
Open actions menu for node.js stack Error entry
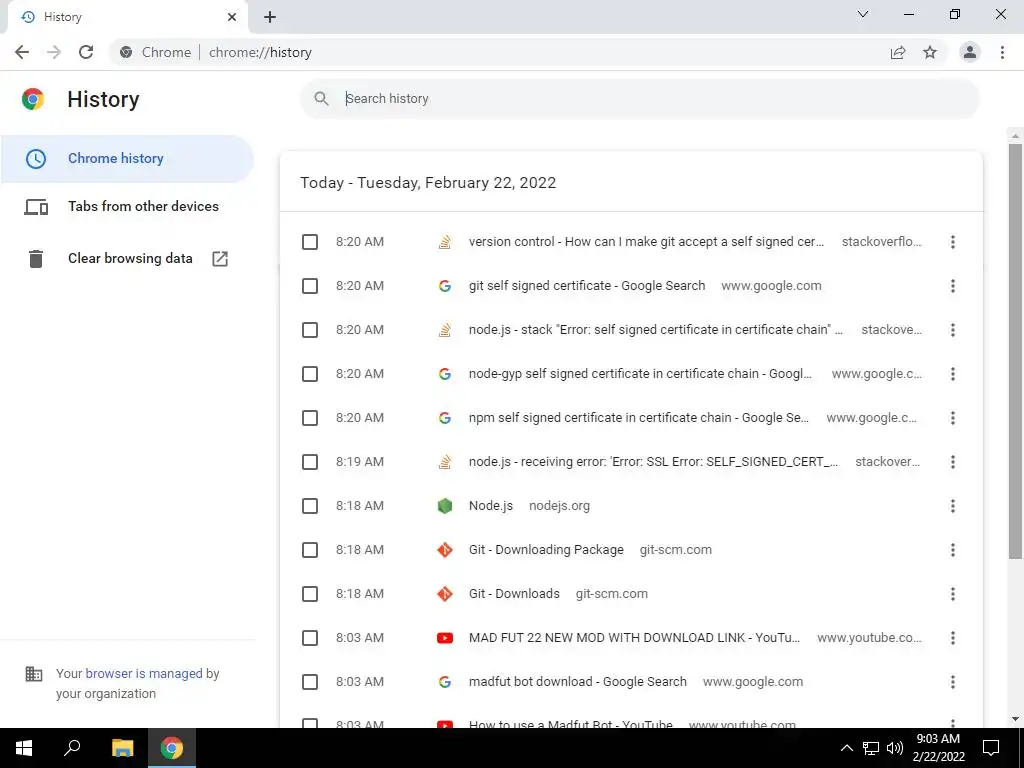953,330
